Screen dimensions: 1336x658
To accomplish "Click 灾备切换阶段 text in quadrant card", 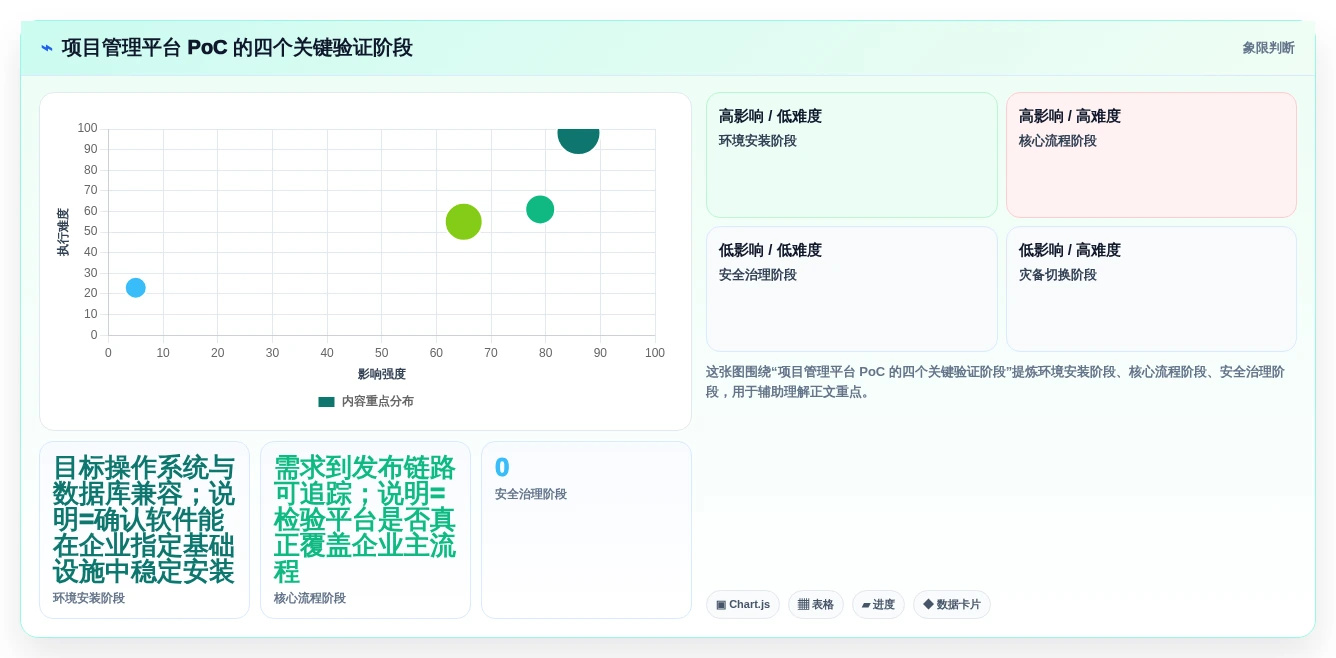I will (1058, 275).
